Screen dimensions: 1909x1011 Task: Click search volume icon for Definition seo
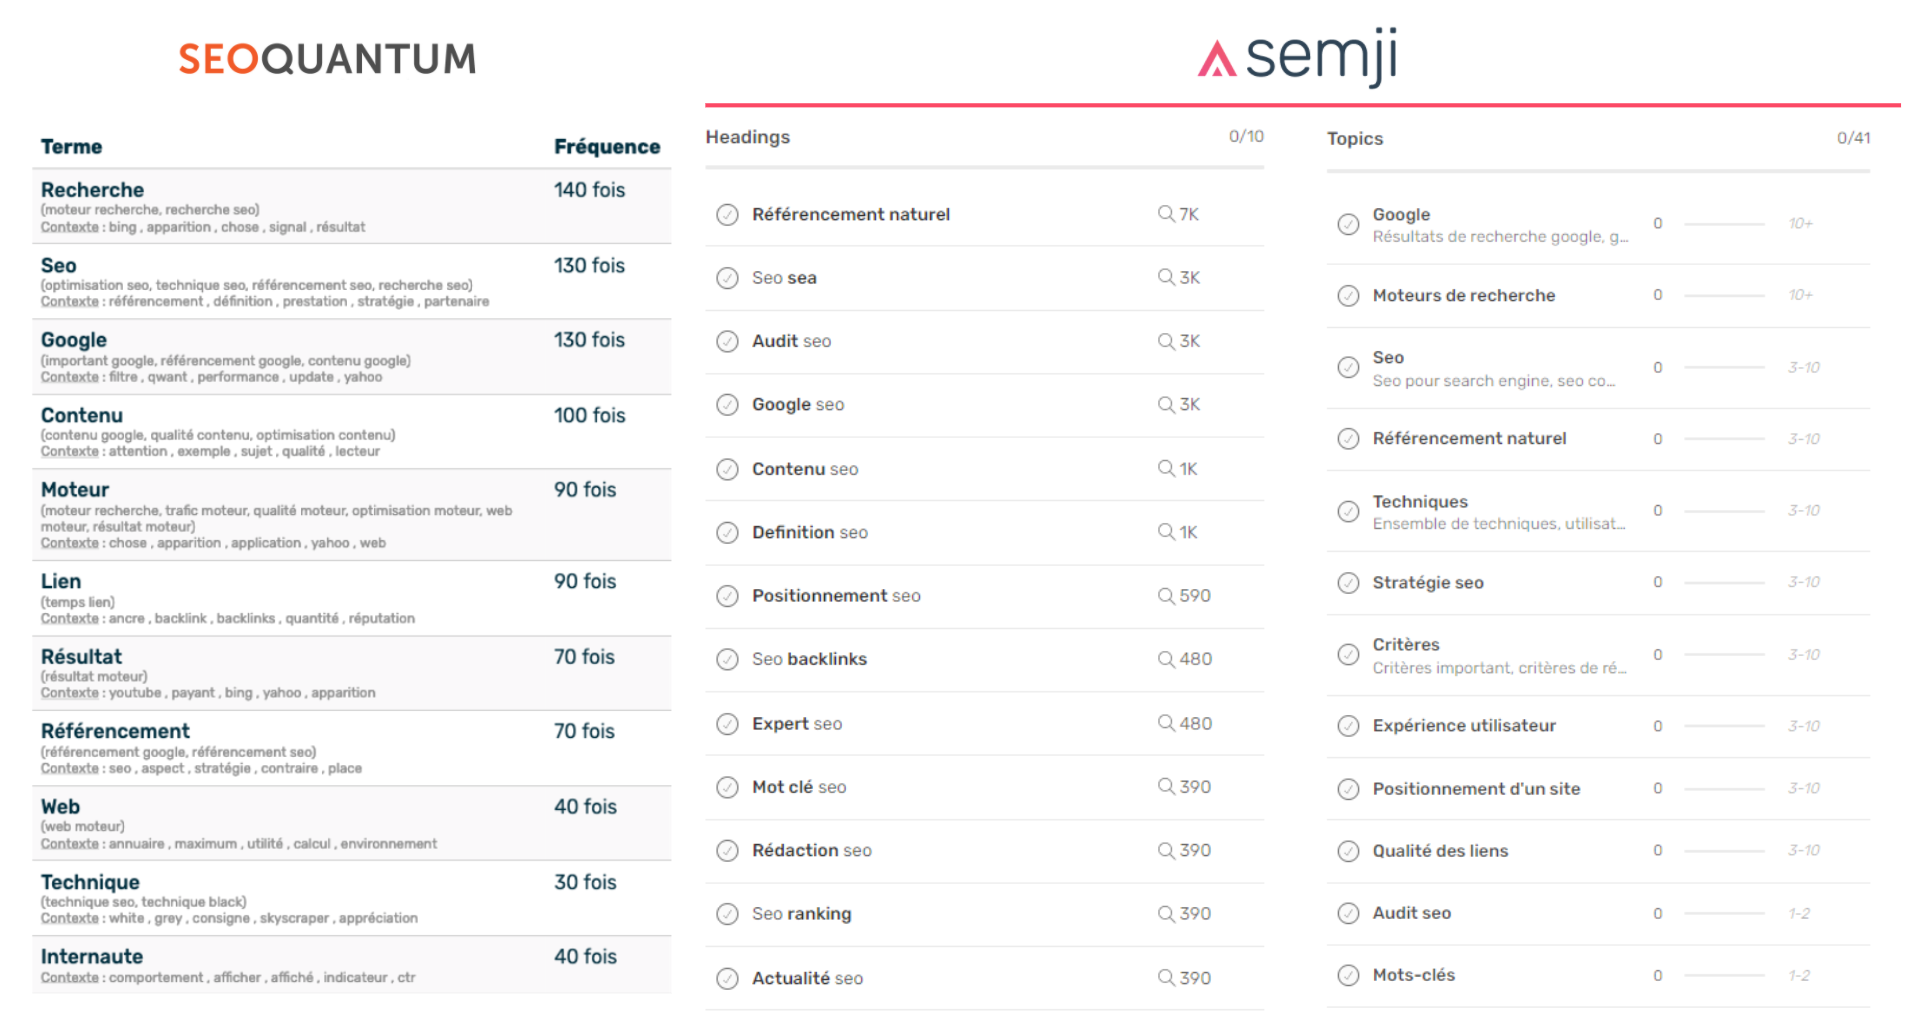coord(1166,532)
